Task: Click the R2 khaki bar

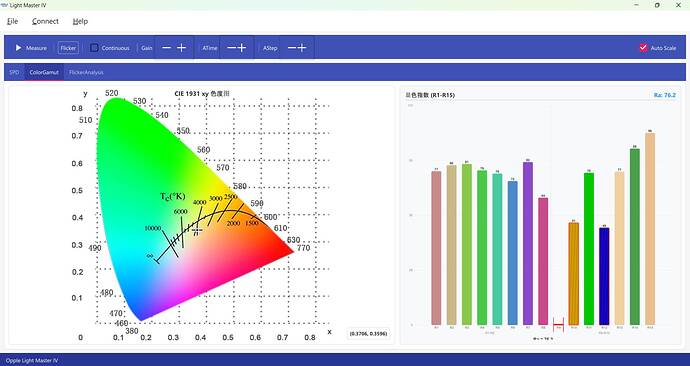Action: point(451,245)
